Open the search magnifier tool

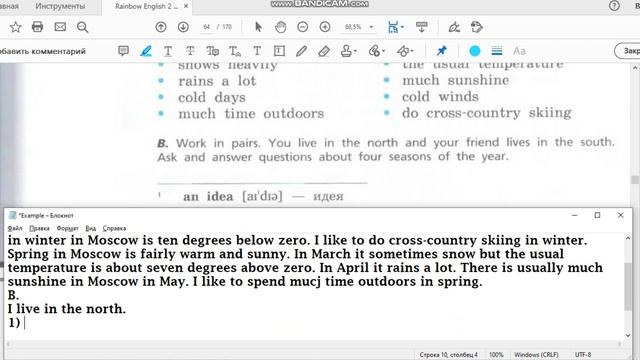[82, 27]
